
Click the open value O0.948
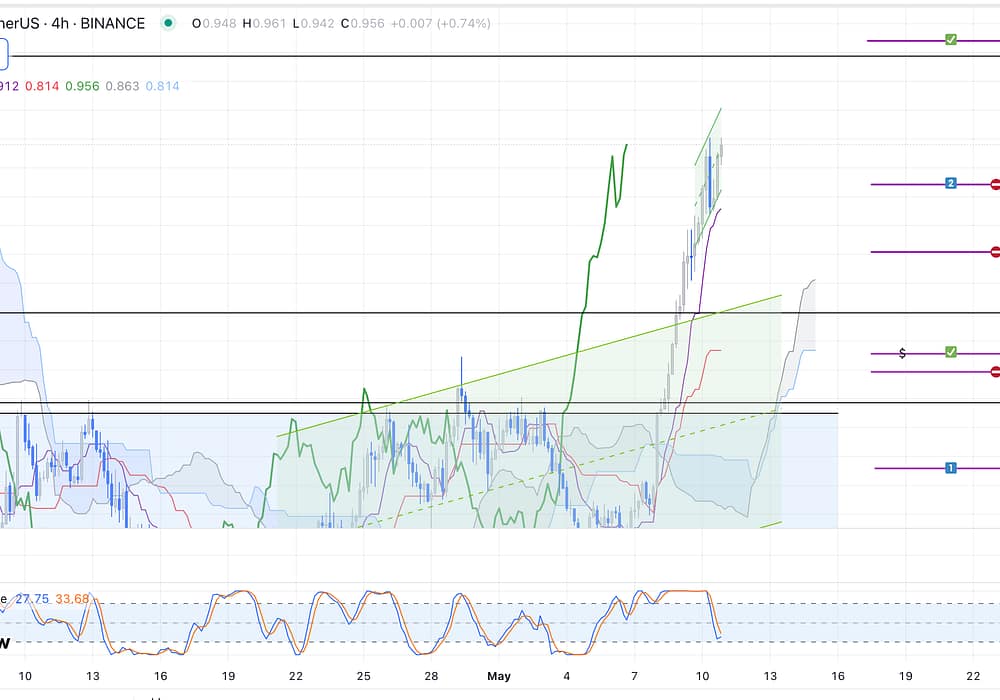tap(214, 23)
